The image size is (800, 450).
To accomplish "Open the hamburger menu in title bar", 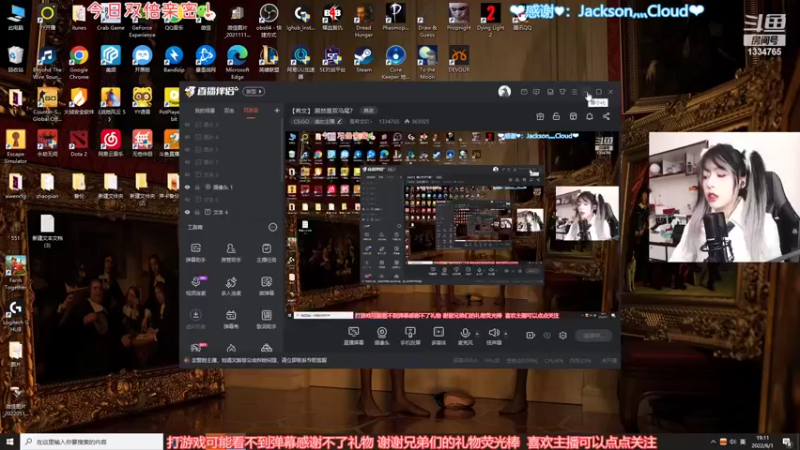I will 574,92.
